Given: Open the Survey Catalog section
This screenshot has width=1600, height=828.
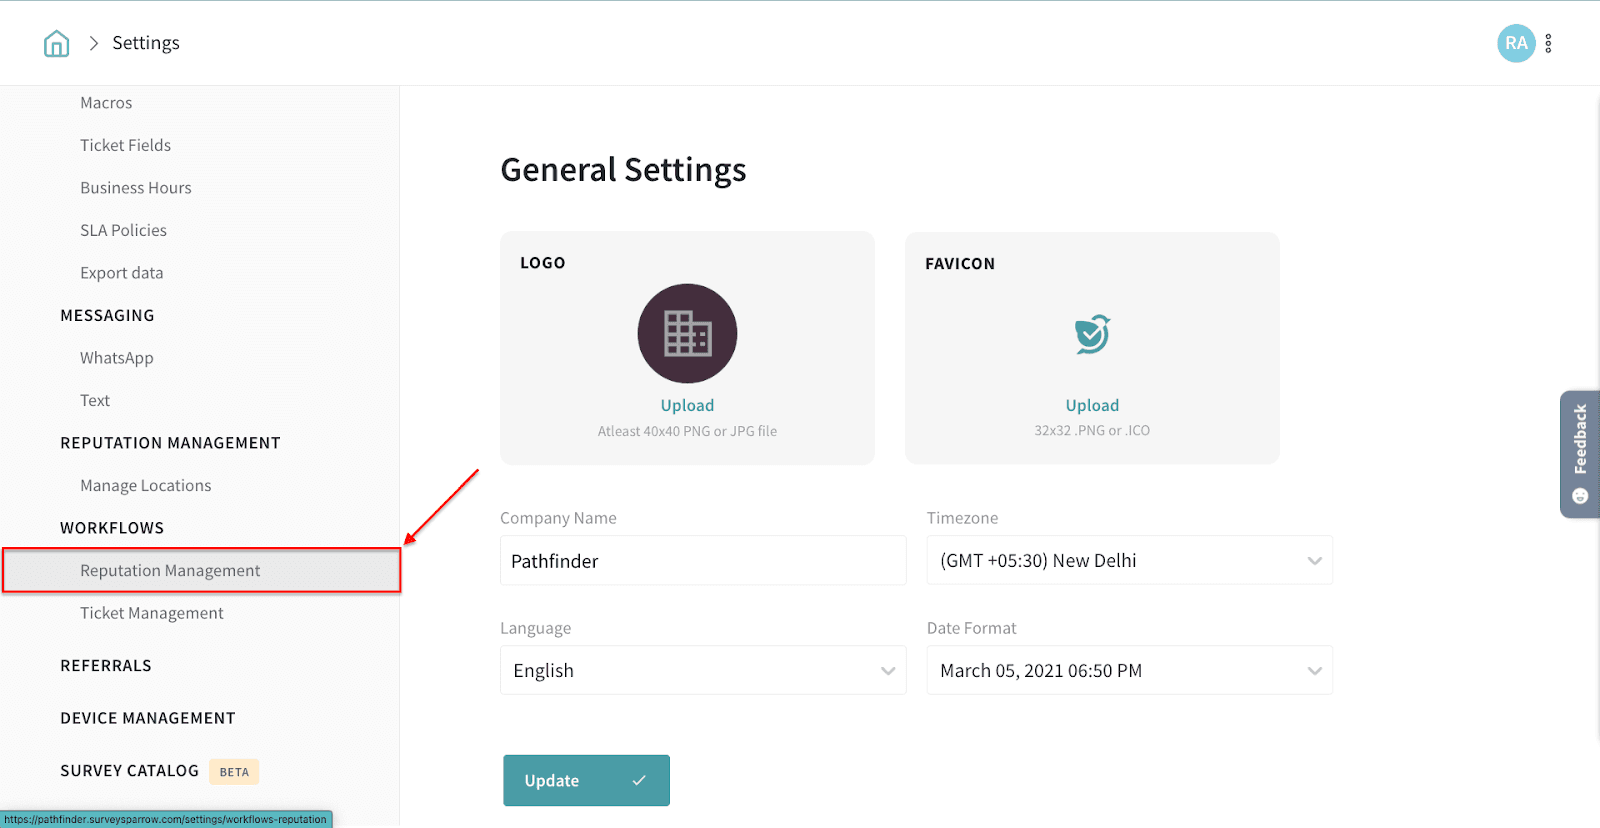Looking at the screenshot, I should point(130,771).
